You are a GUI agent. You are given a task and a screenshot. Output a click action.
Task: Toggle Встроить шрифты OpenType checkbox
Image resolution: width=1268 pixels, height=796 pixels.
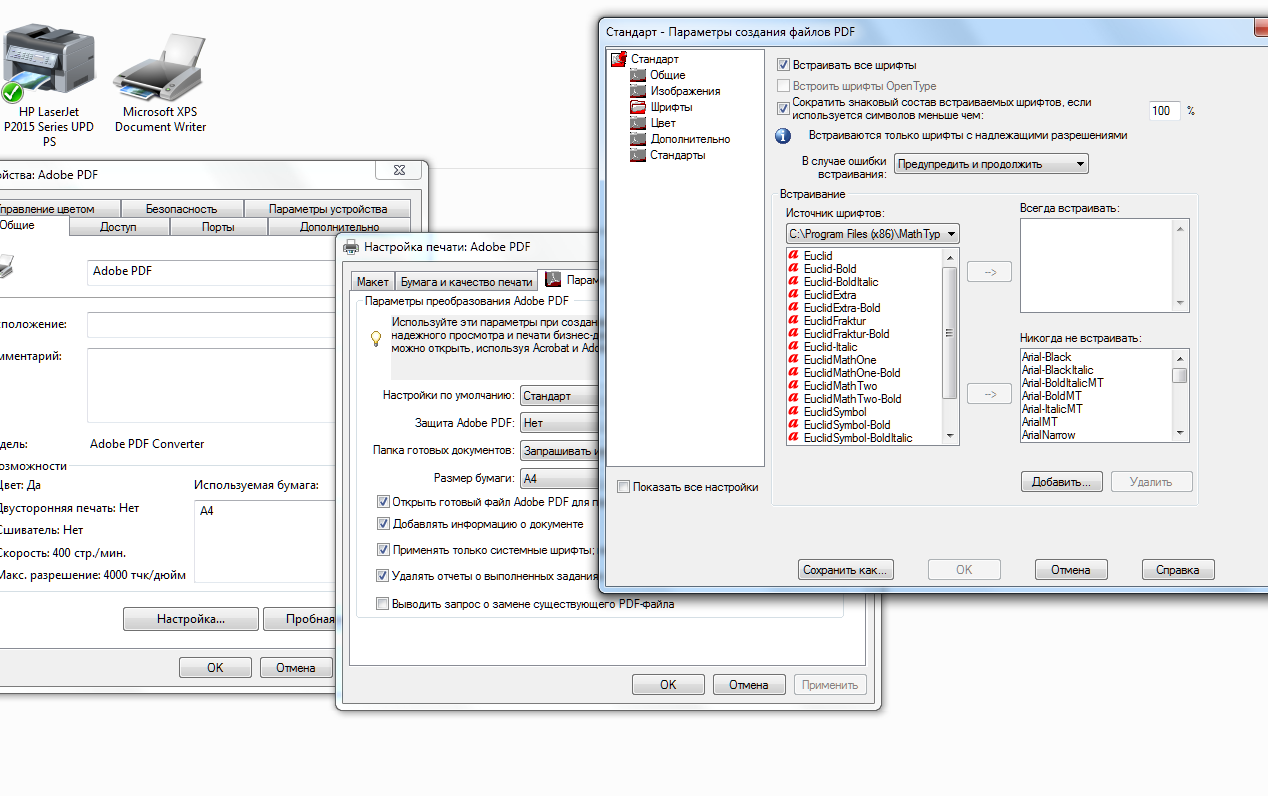[784, 86]
